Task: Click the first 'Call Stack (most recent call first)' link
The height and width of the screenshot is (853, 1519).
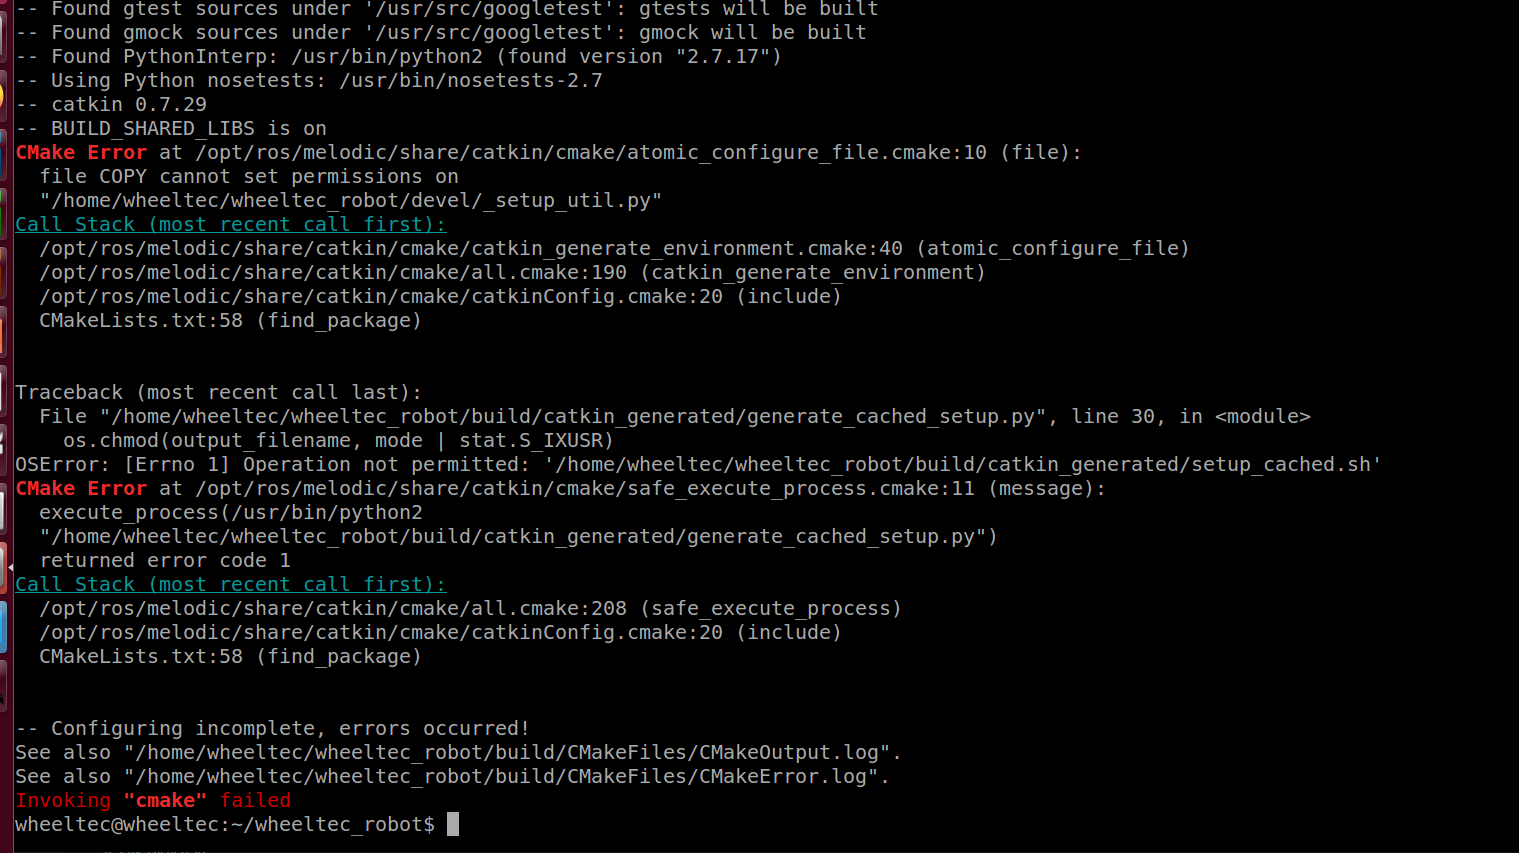Action: tap(230, 224)
